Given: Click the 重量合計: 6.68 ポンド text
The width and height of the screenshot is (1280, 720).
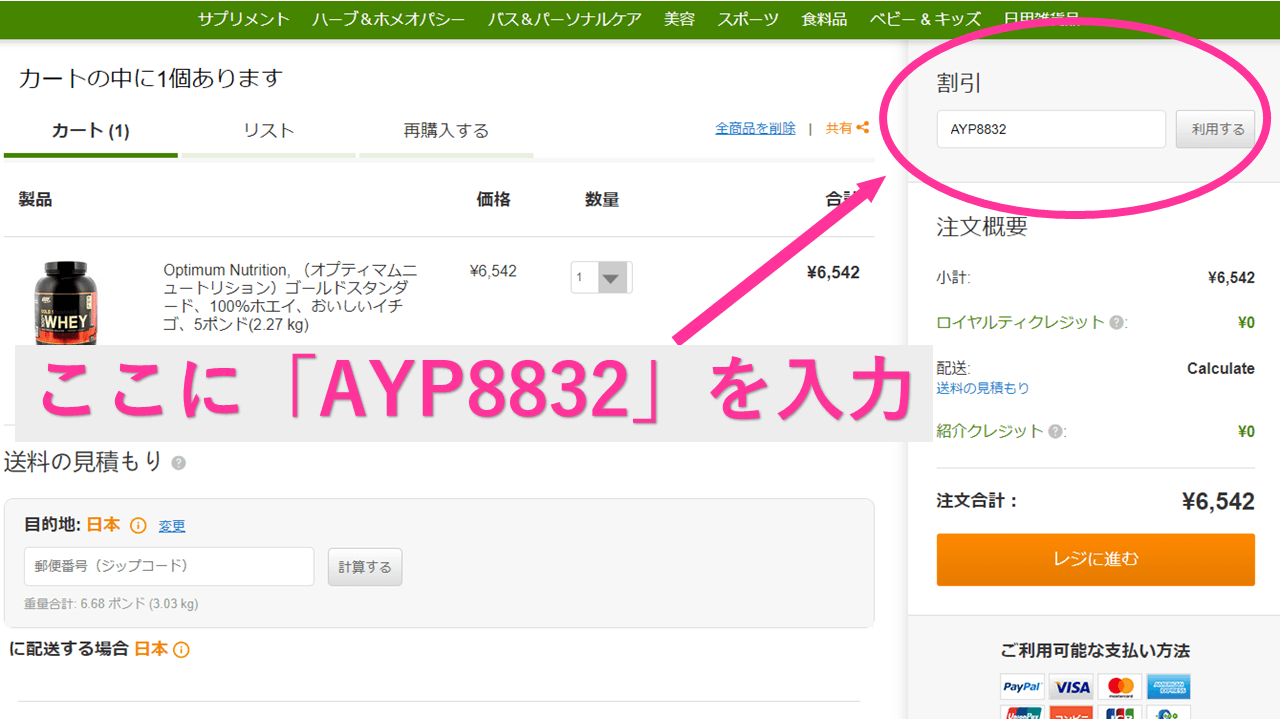Looking at the screenshot, I should coord(111,604).
